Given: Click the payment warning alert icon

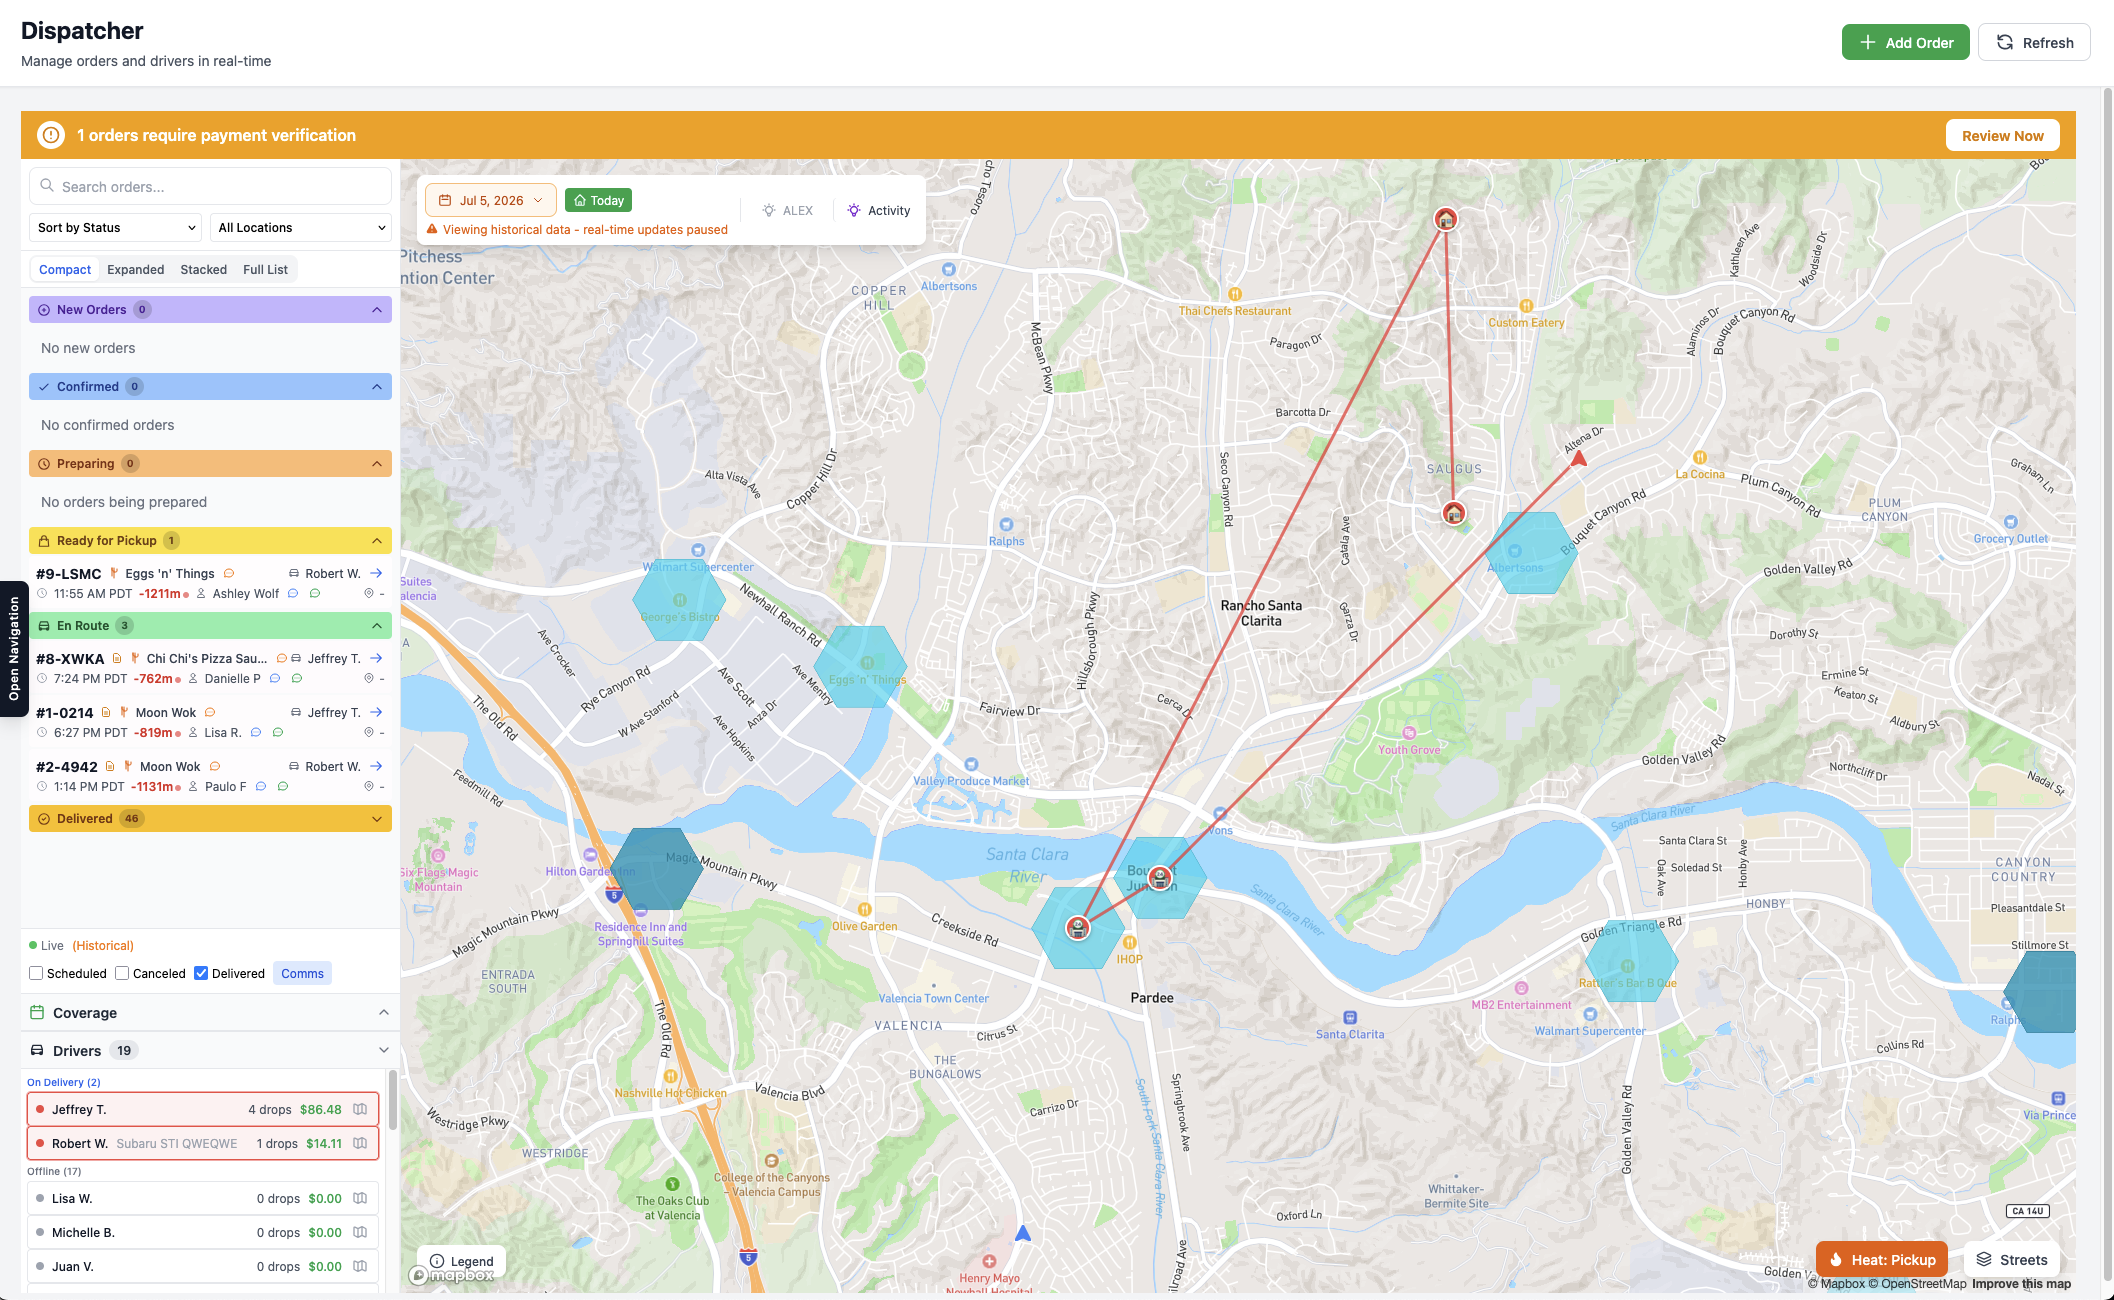Looking at the screenshot, I should [x=51, y=135].
